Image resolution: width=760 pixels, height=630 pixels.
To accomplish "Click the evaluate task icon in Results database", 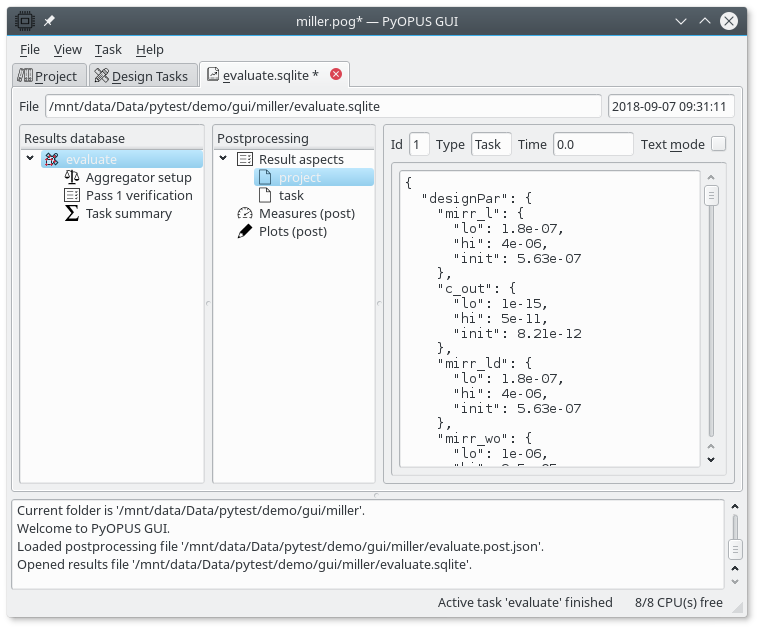I will tap(52, 159).
